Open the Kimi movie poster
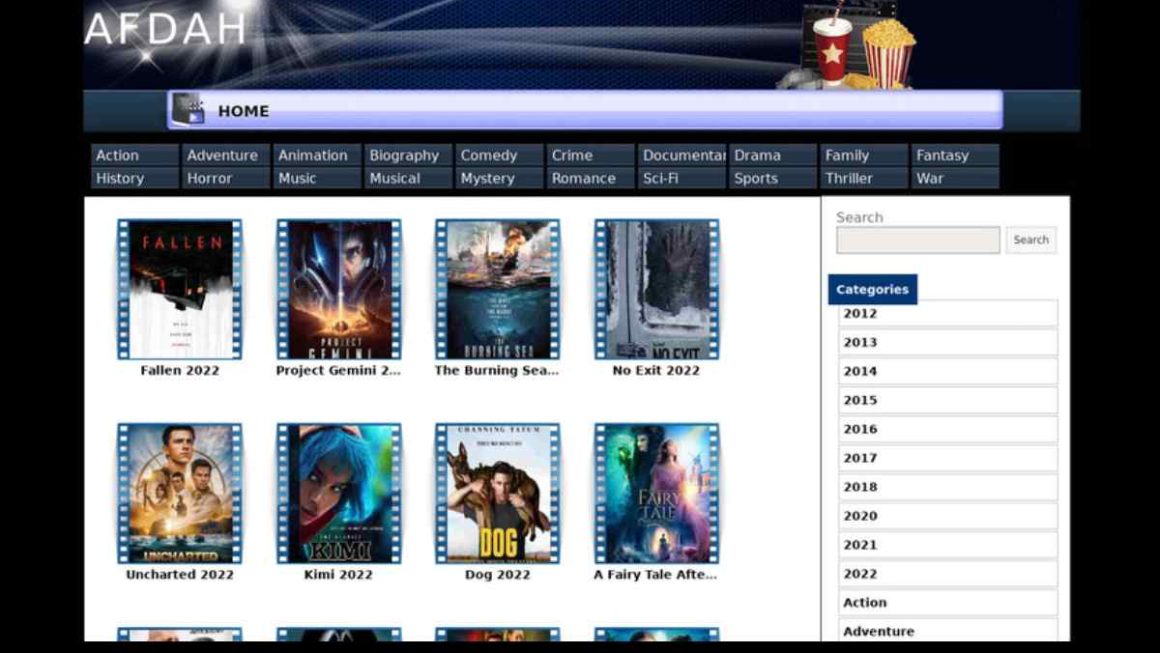 click(x=339, y=493)
